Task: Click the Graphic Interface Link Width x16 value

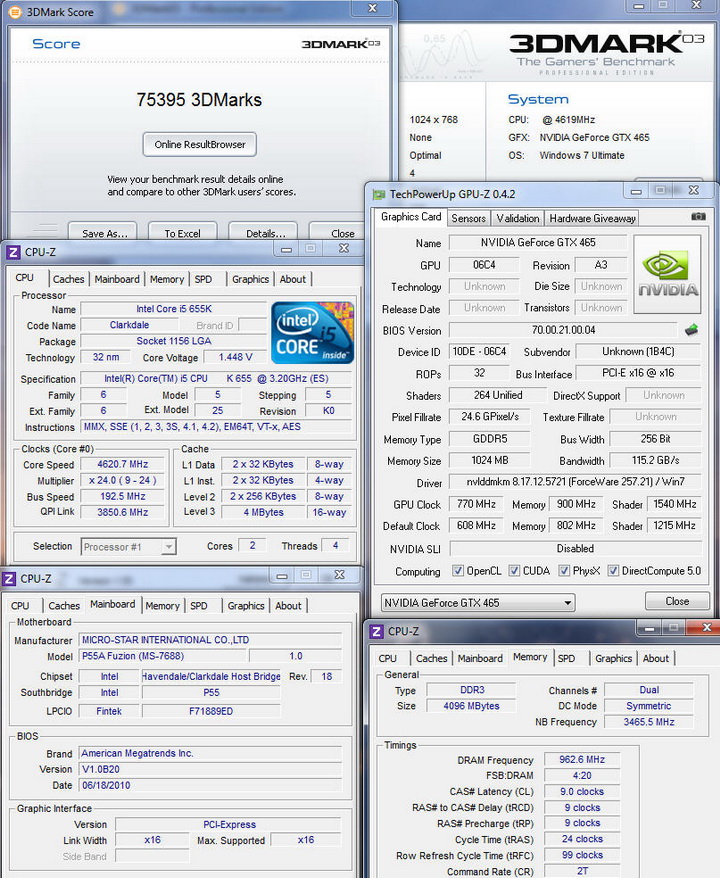Action: click(x=152, y=840)
